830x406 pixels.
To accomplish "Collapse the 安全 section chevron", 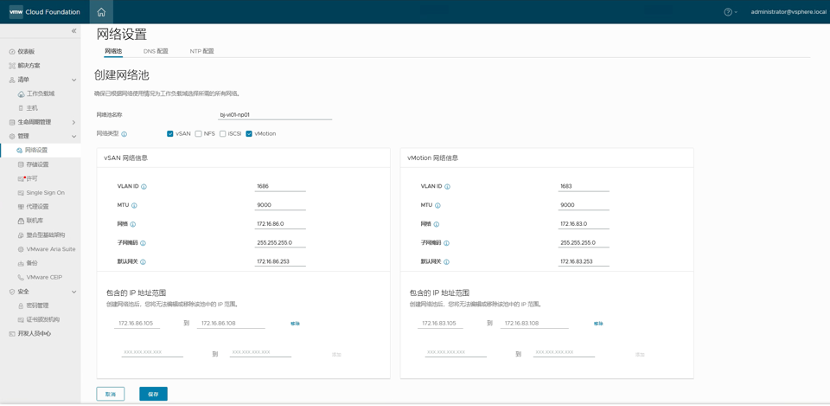I will click(74, 292).
